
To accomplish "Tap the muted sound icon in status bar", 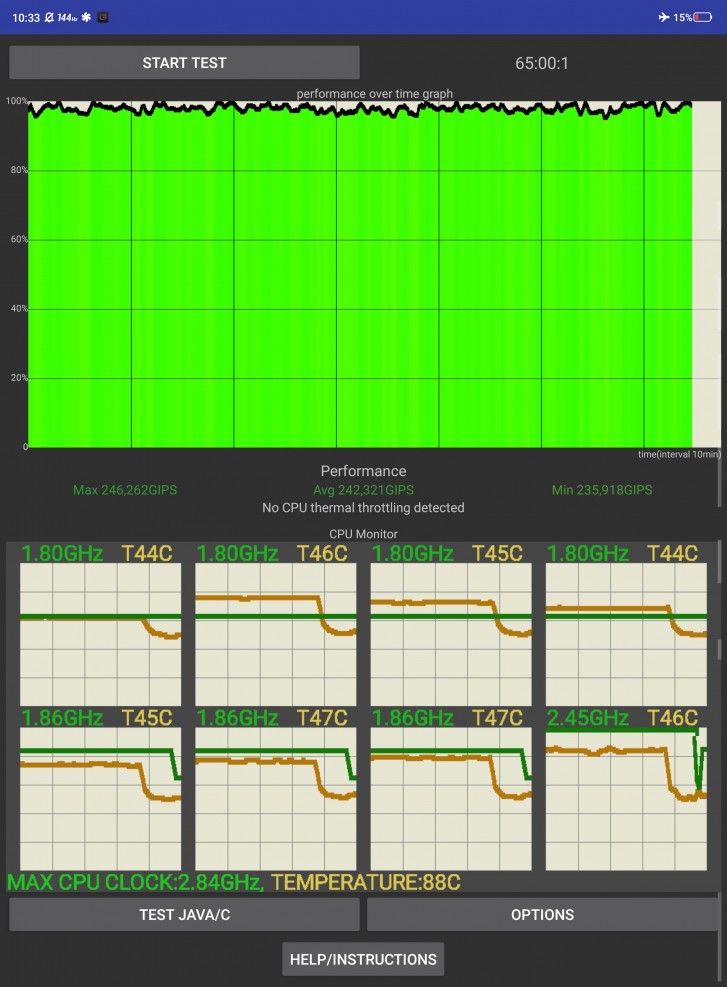I will pos(49,17).
